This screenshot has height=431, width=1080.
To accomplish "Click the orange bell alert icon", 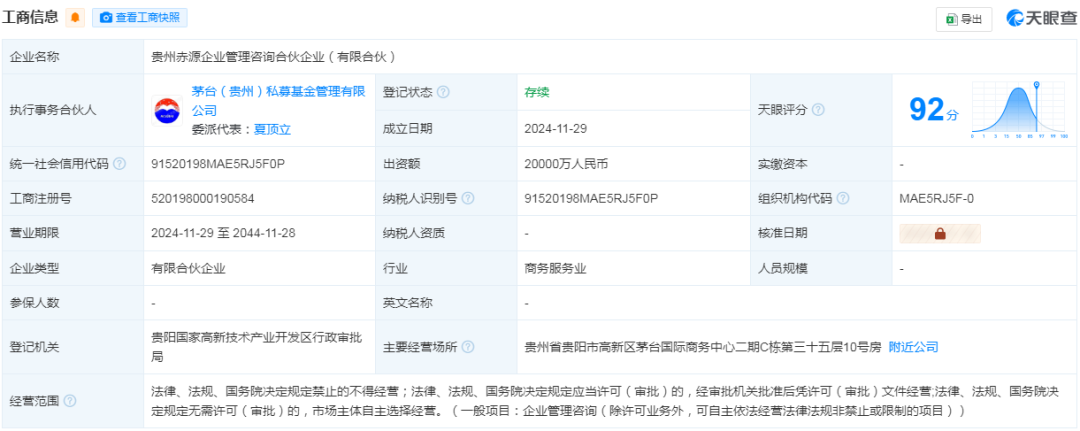I will [x=75, y=18].
